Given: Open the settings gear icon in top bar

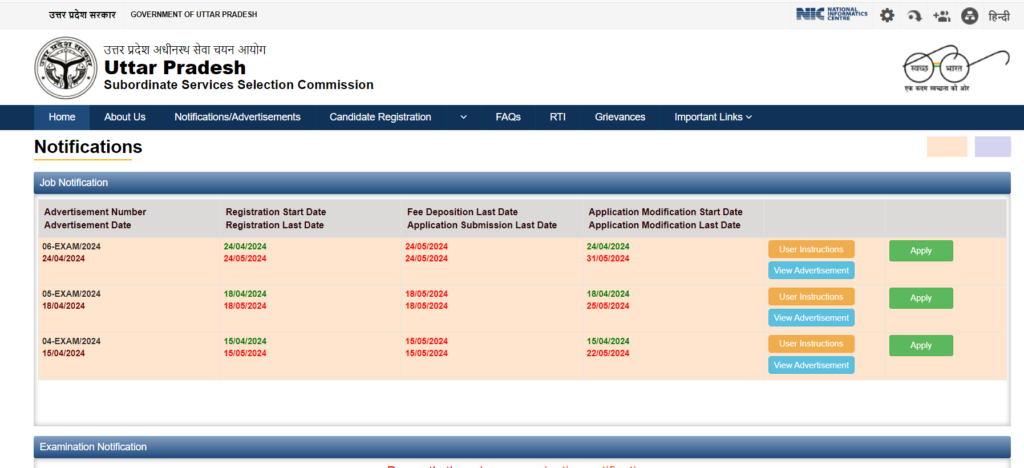Looking at the screenshot, I should [886, 15].
